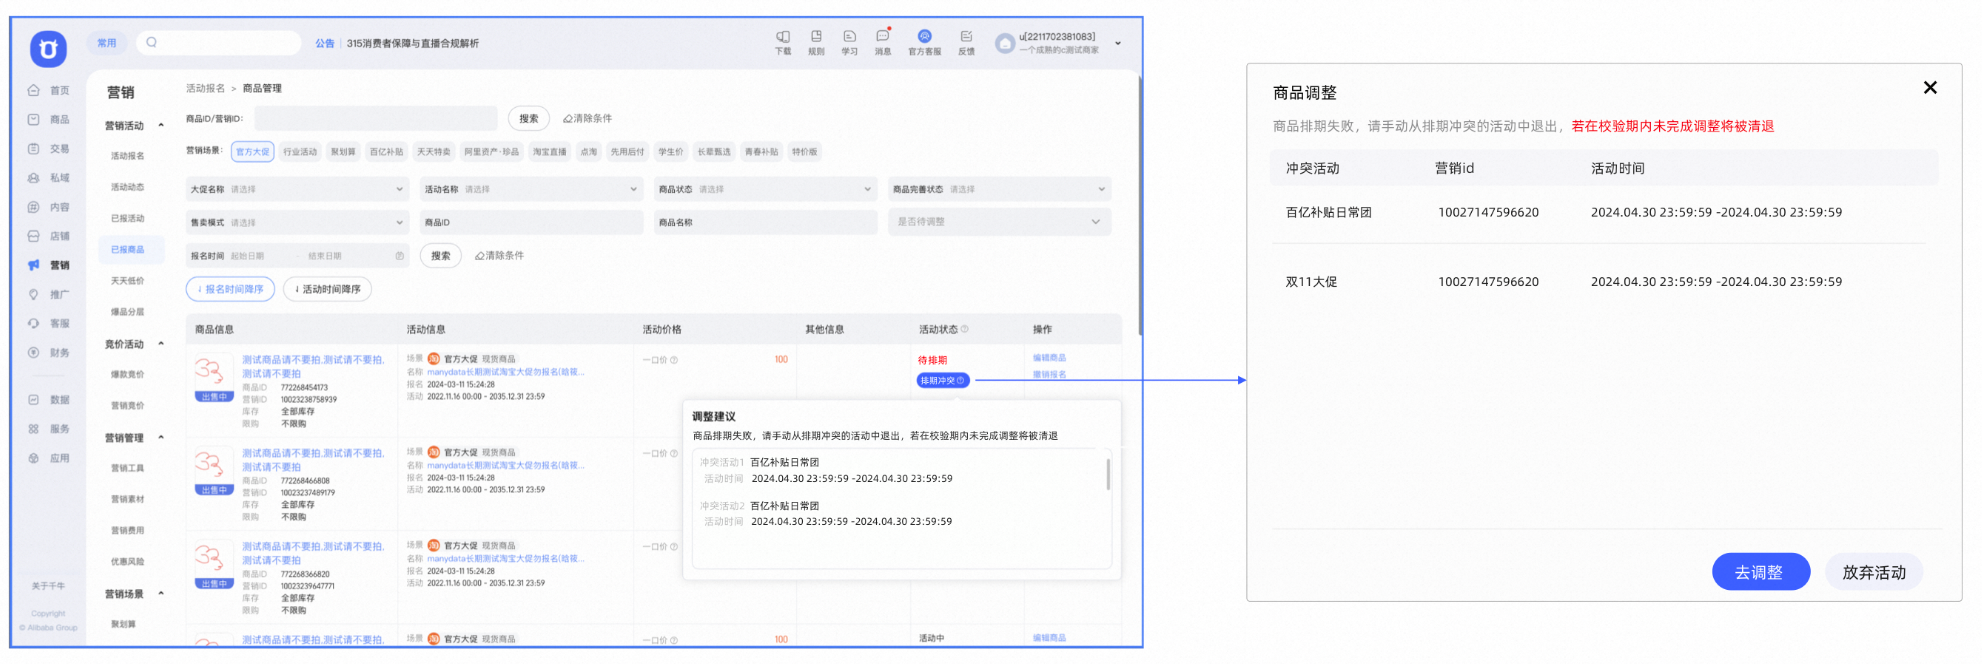
Task: Open 活动动态 in marketing submenu
Action: click(128, 187)
